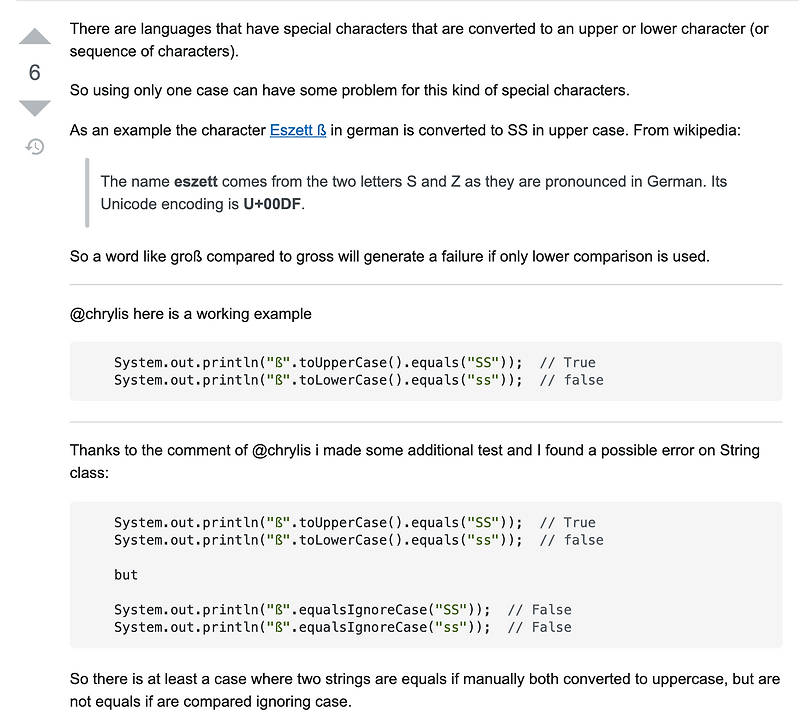Select the clock-shaped revision history icon
This screenshot has height=720, width=800.
click(x=34, y=146)
